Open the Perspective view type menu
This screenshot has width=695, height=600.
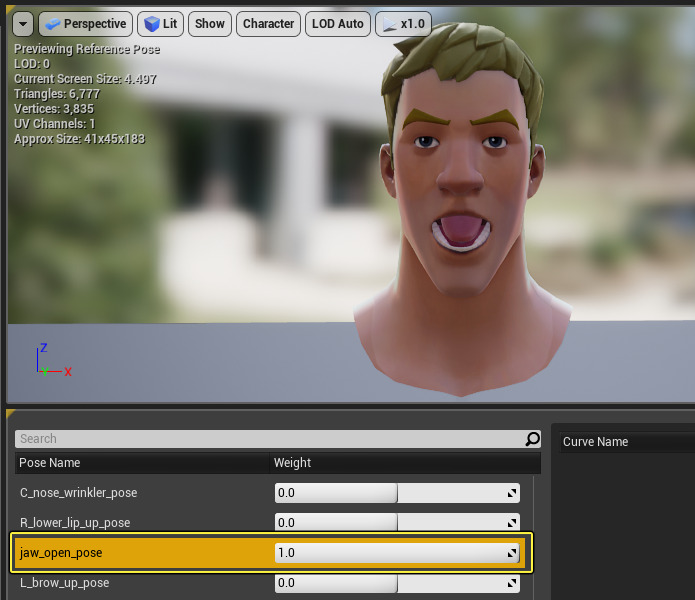point(85,24)
